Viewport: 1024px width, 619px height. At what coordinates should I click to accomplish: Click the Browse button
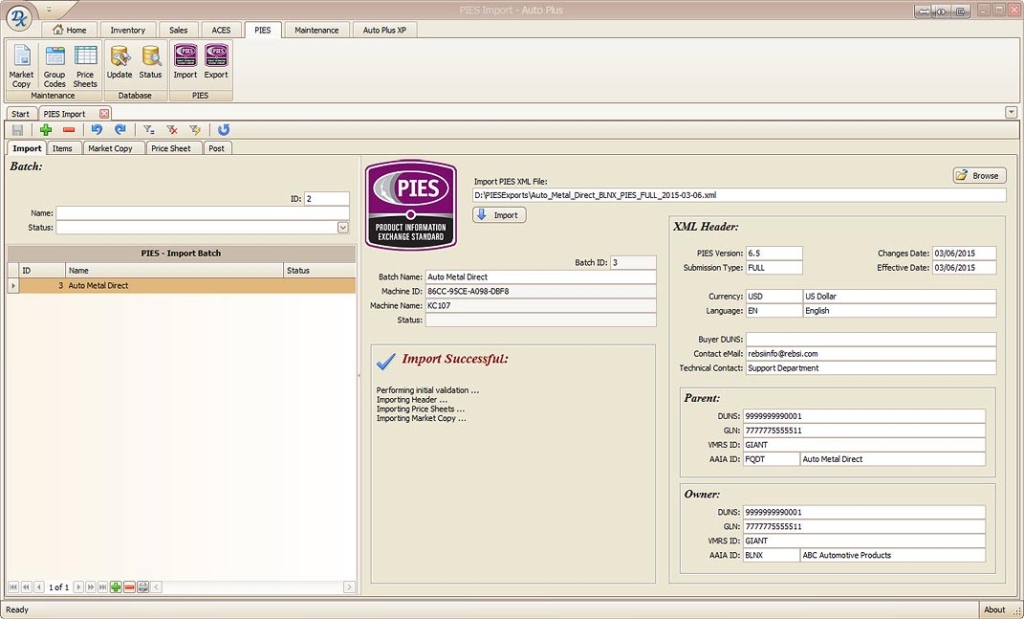point(979,176)
